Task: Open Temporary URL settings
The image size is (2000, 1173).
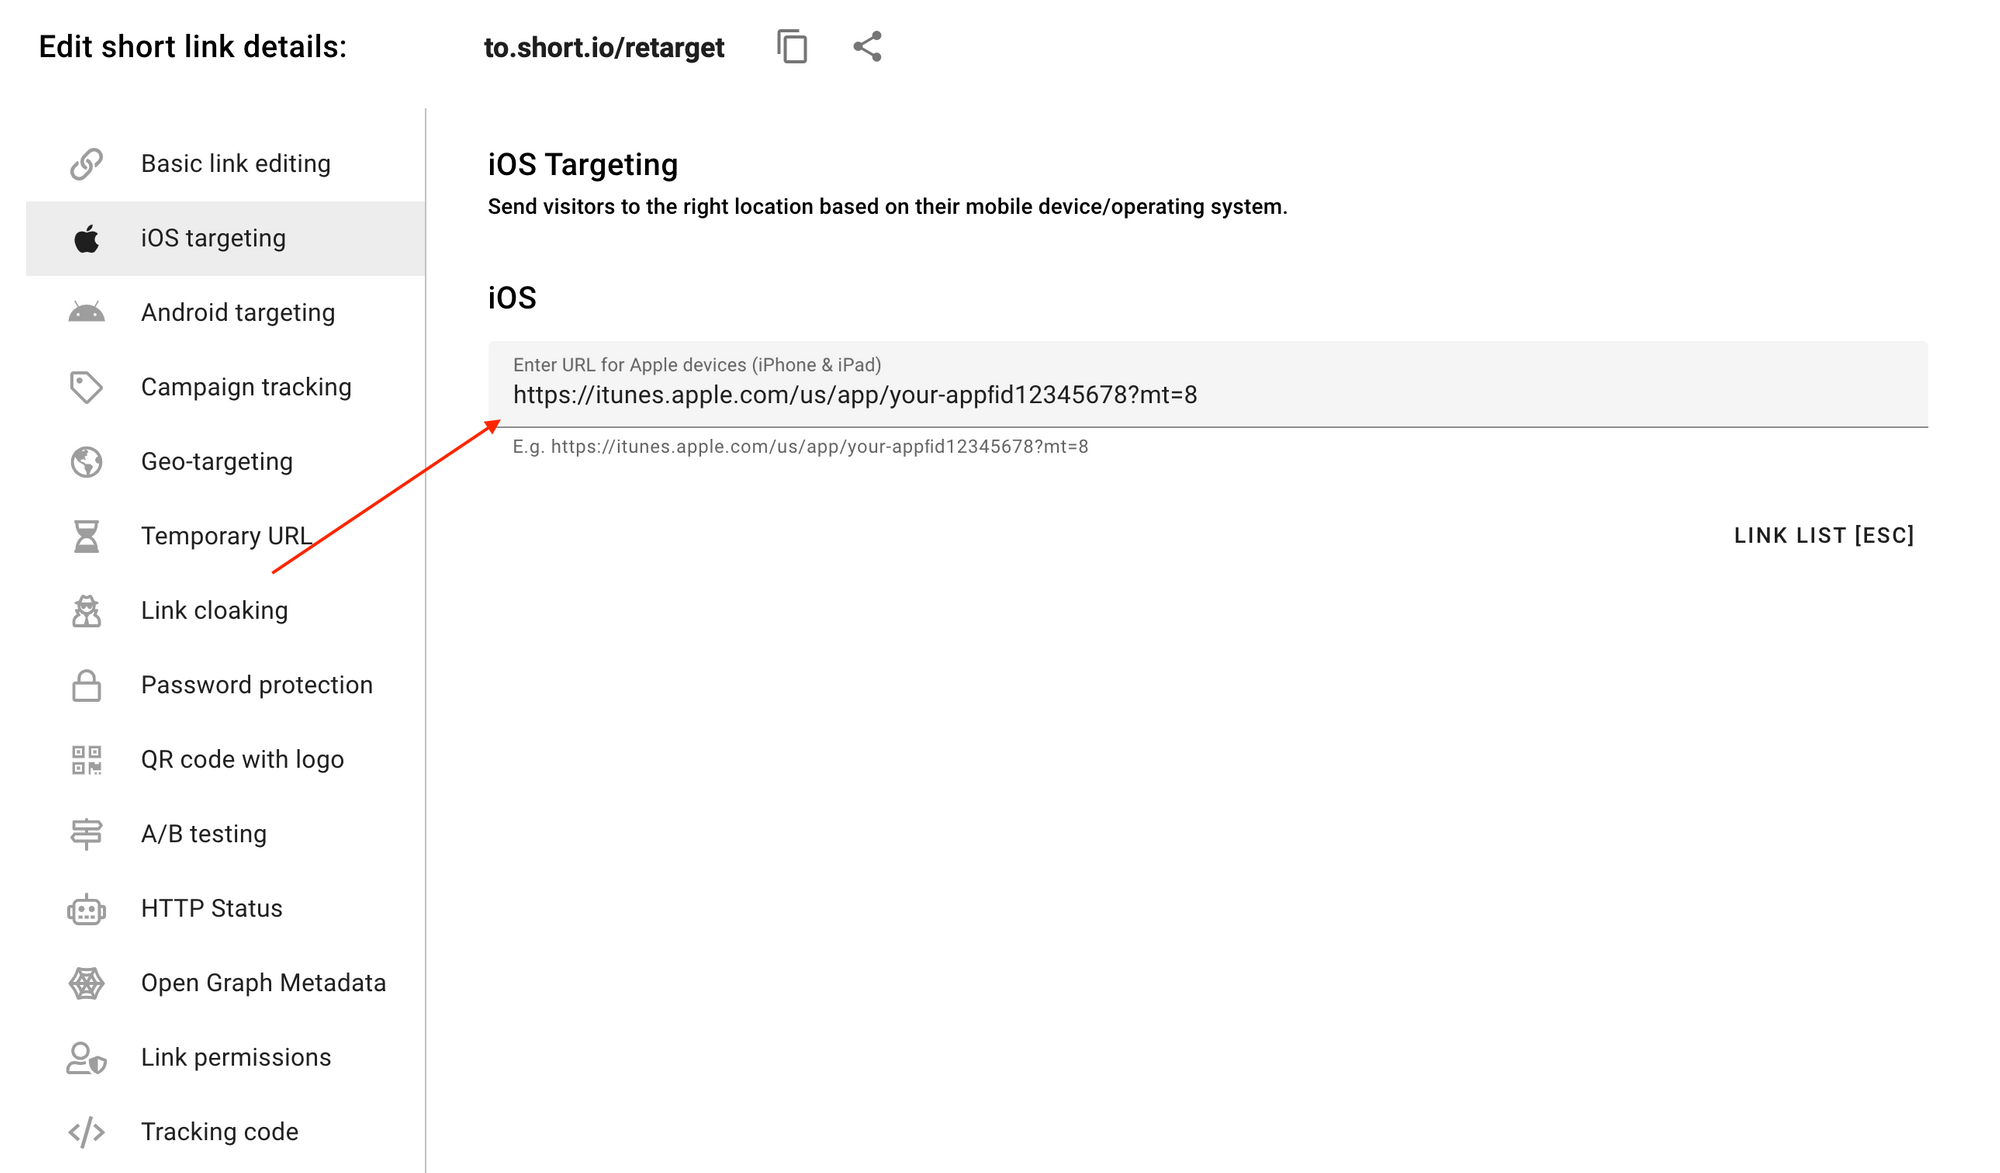Action: coord(225,536)
